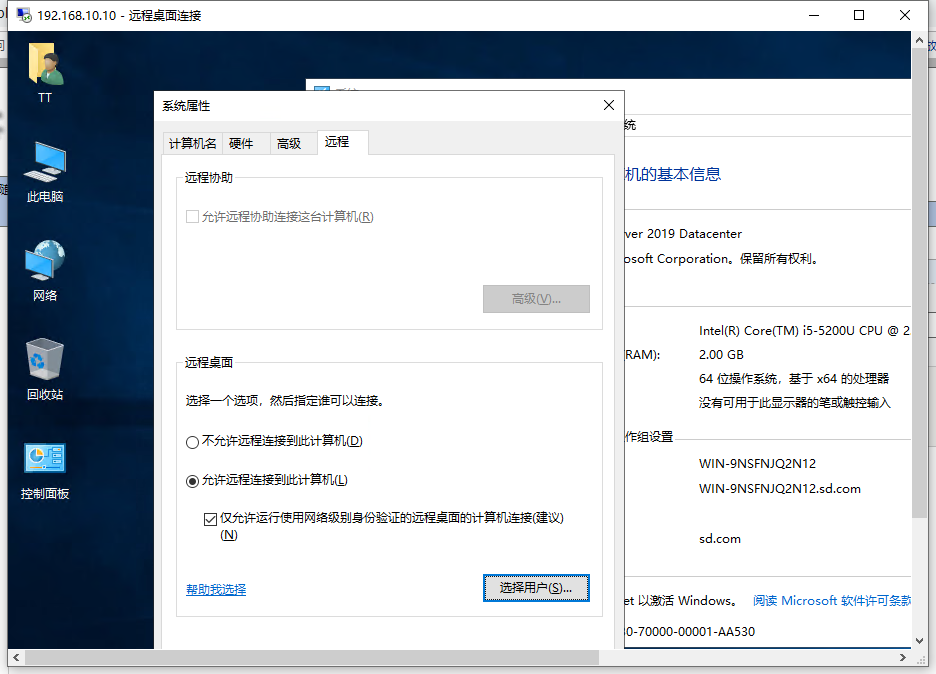Click the horizontal scrollbar right arrow

point(903,658)
